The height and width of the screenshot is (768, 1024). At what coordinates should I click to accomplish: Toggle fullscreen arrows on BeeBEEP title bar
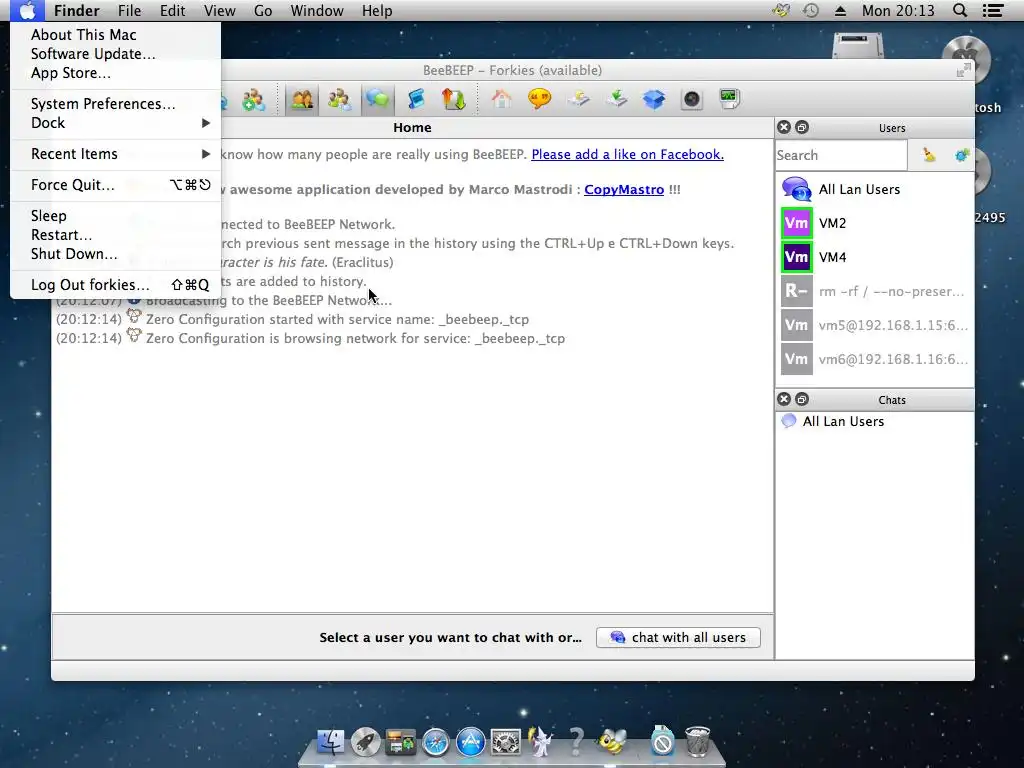(963, 71)
